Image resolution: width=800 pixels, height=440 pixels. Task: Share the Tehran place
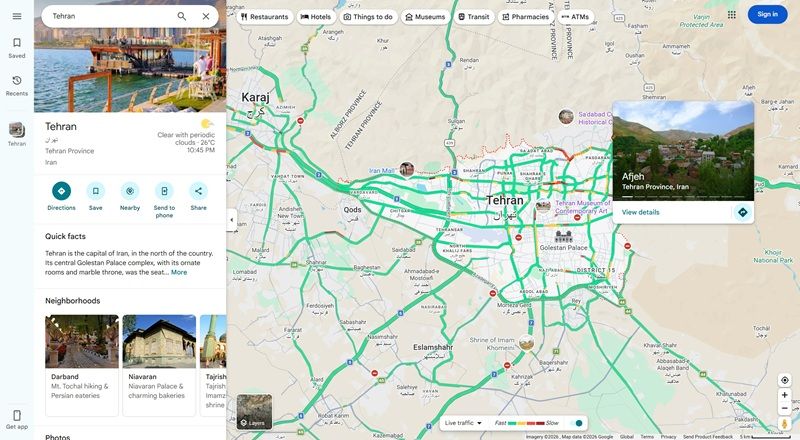tap(198, 197)
